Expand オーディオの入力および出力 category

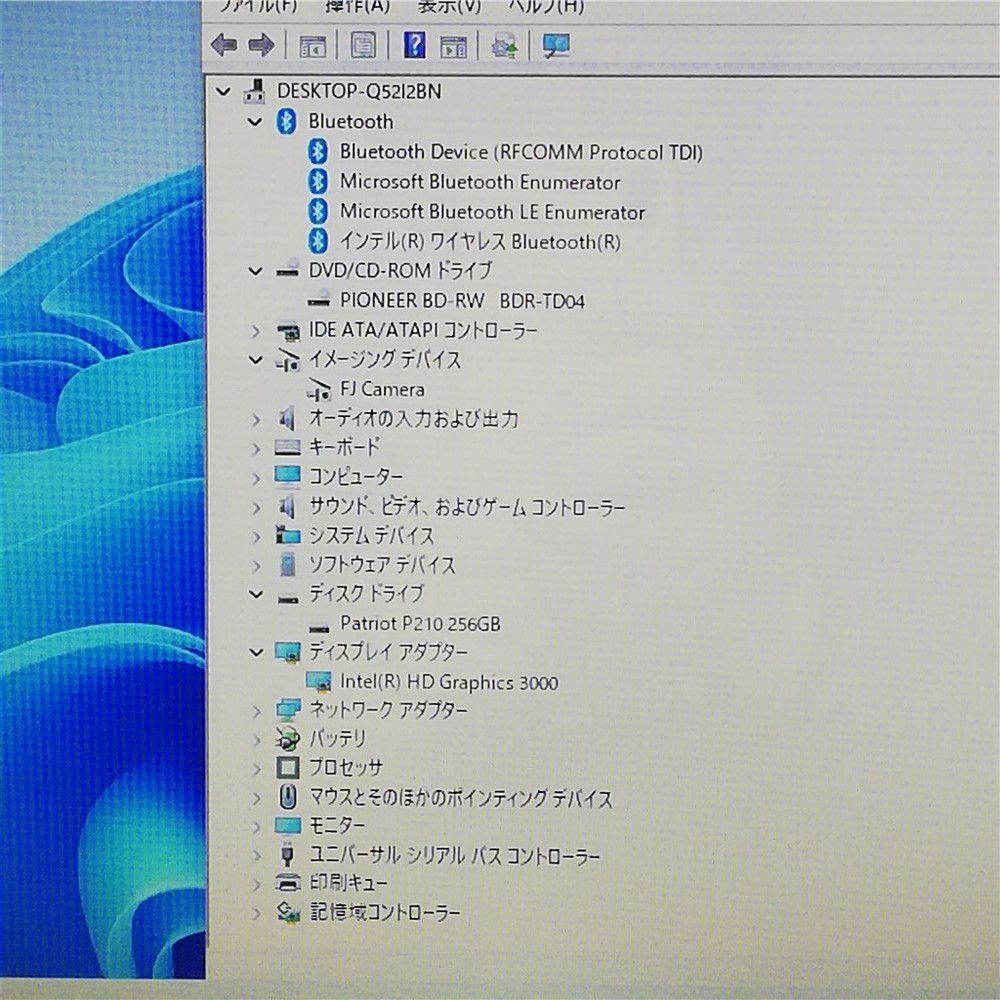tap(256, 420)
